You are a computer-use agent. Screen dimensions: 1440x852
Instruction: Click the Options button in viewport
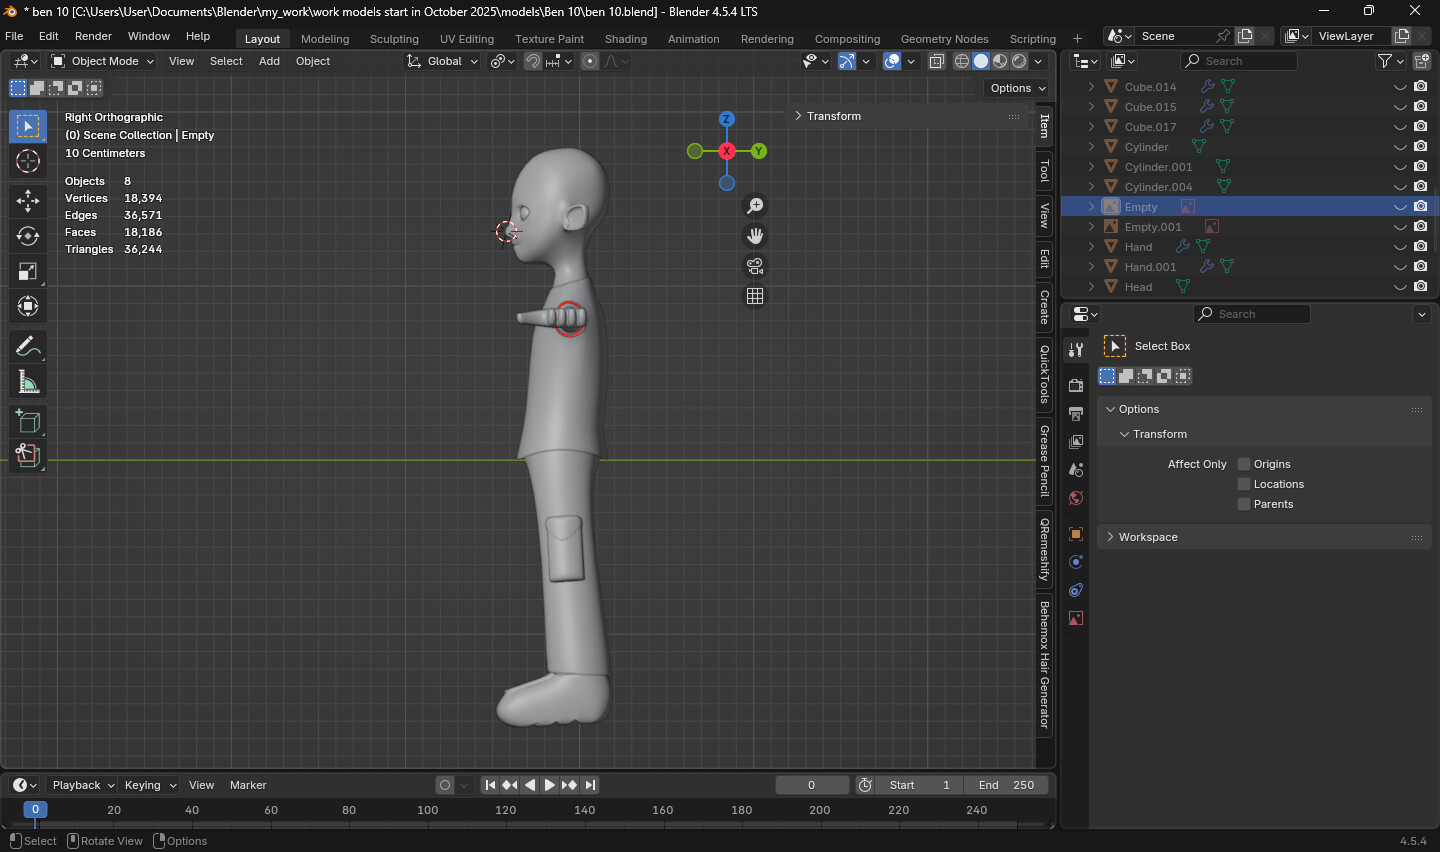click(x=1017, y=88)
